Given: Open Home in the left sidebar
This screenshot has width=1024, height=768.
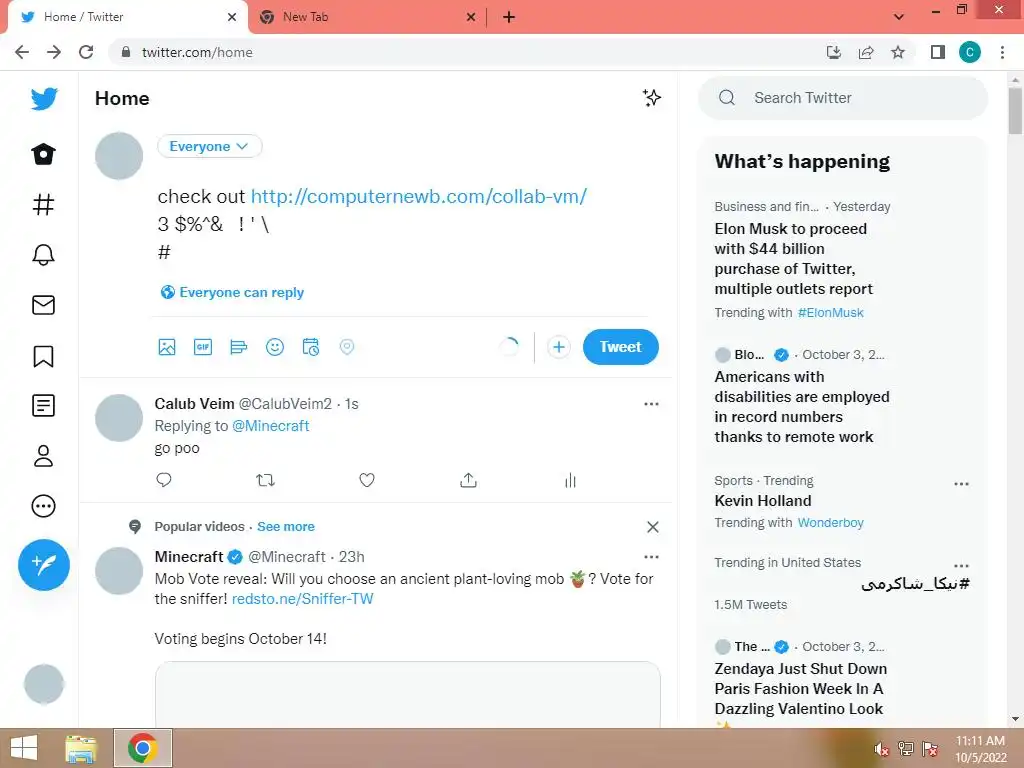Looking at the screenshot, I should tap(43, 154).
